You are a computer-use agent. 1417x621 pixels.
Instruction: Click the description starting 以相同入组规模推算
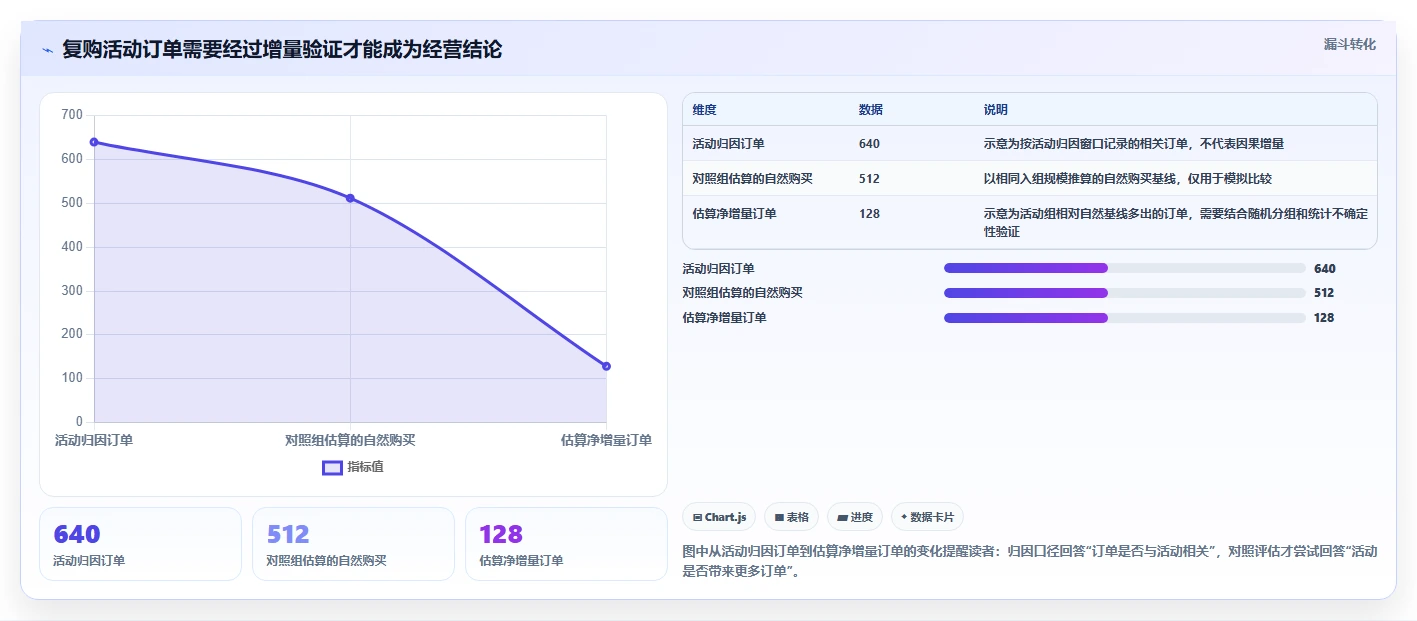pyautogui.click(x=1128, y=179)
